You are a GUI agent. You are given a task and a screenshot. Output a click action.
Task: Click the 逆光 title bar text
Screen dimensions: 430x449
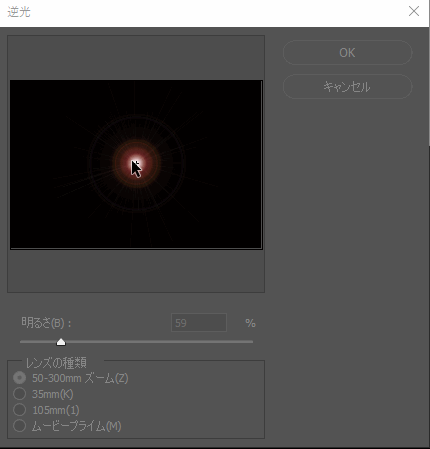[19, 12]
